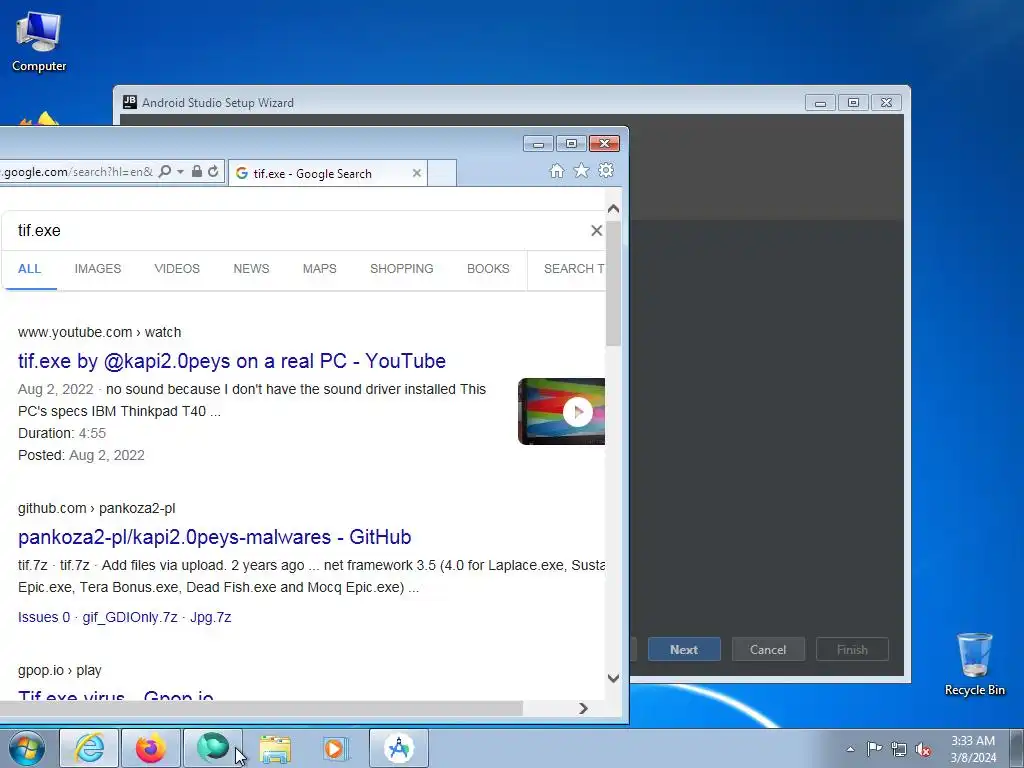Viewport: 1024px width, 768px height.
Task: Click the Windows Start orb
Action: pos(27,748)
